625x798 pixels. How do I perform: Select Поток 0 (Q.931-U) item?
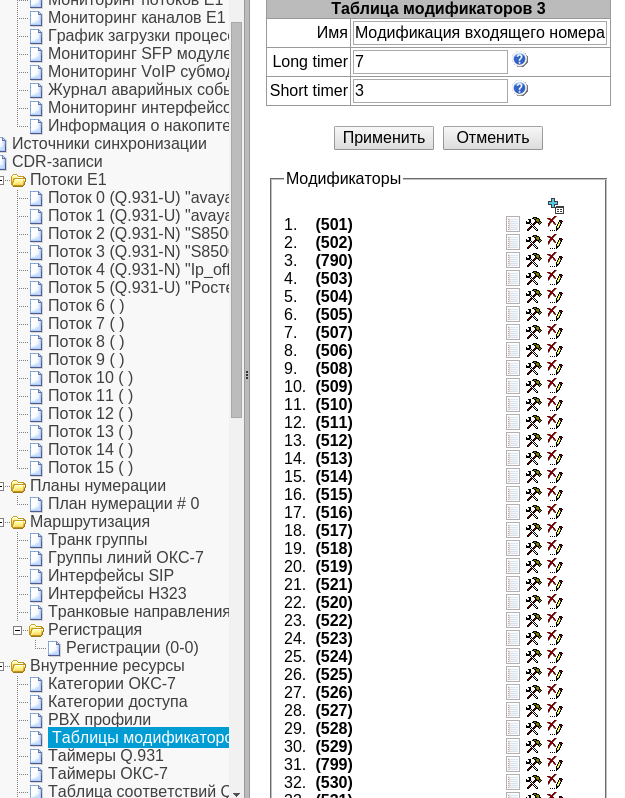pyautogui.click(x=138, y=197)
